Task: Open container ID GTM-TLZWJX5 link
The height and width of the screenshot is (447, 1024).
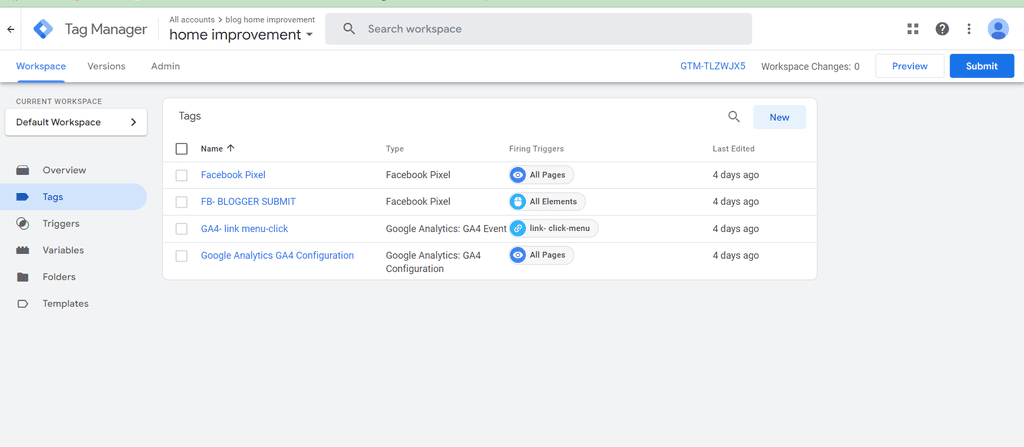Action: tap(712, 66)
